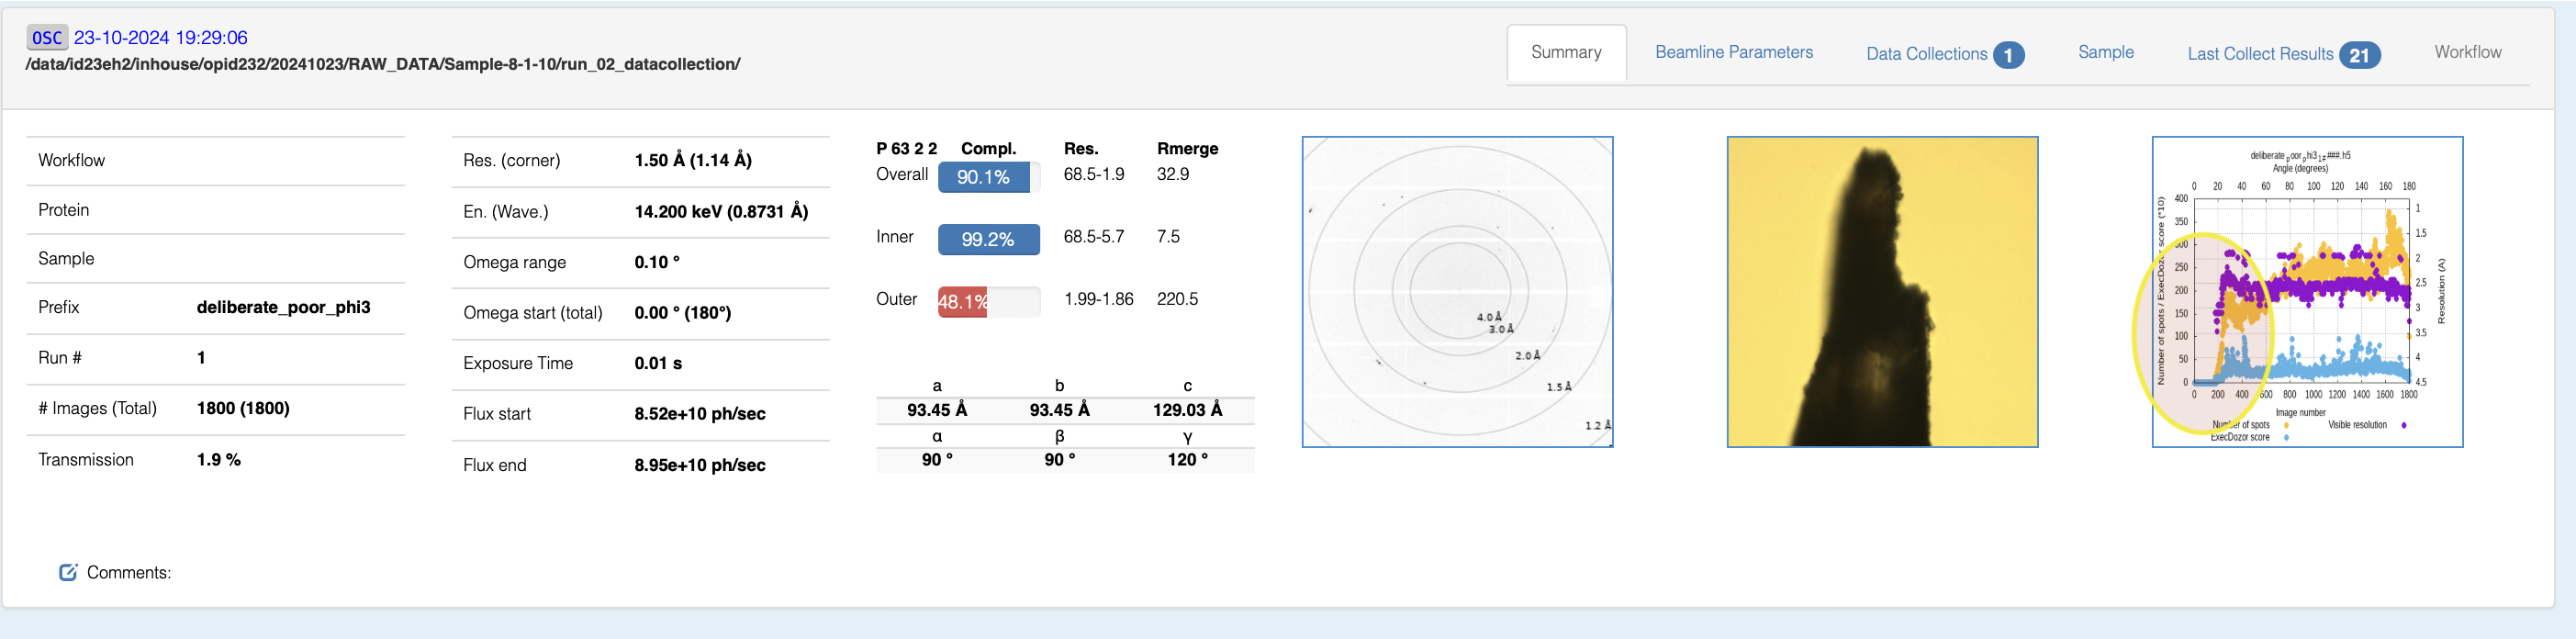The width and height of the screenshot is (2576, 639).
Task: Click the deliberate_poor_phi3 prefix value
Action: [x=283, y=307]
